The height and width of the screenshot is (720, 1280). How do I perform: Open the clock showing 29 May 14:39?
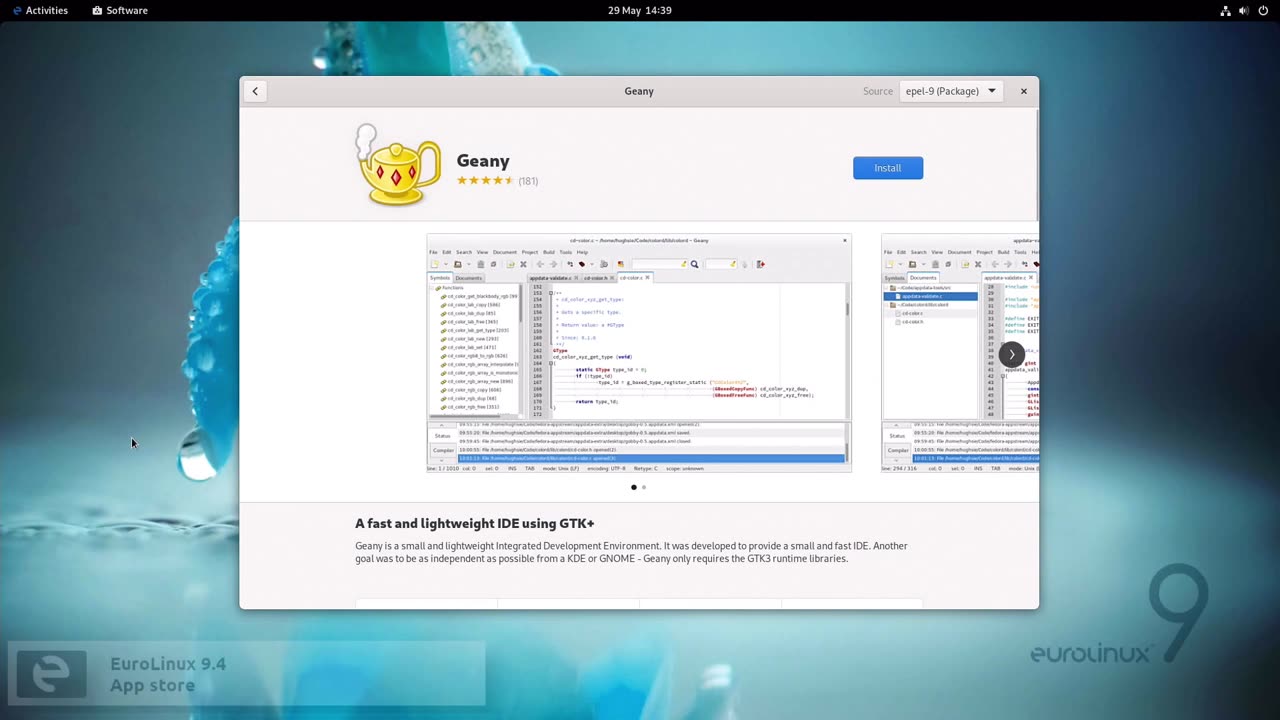tap(640, 10)
